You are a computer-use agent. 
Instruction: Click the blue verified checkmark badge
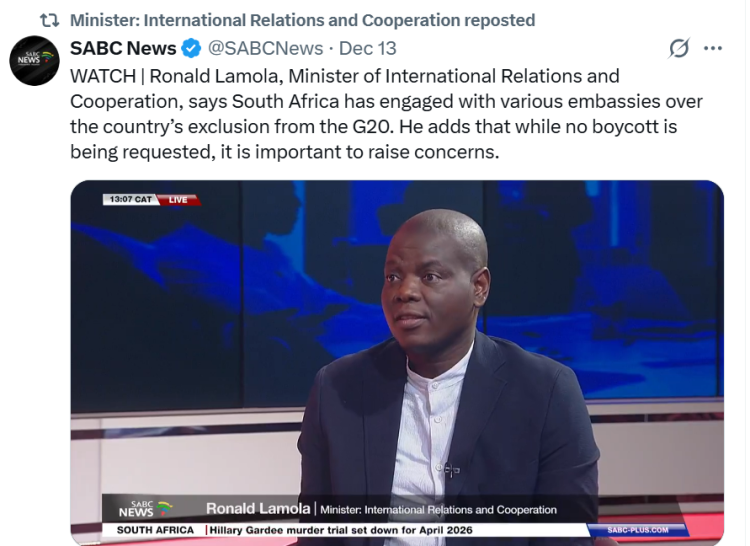[x=192, y=48]
